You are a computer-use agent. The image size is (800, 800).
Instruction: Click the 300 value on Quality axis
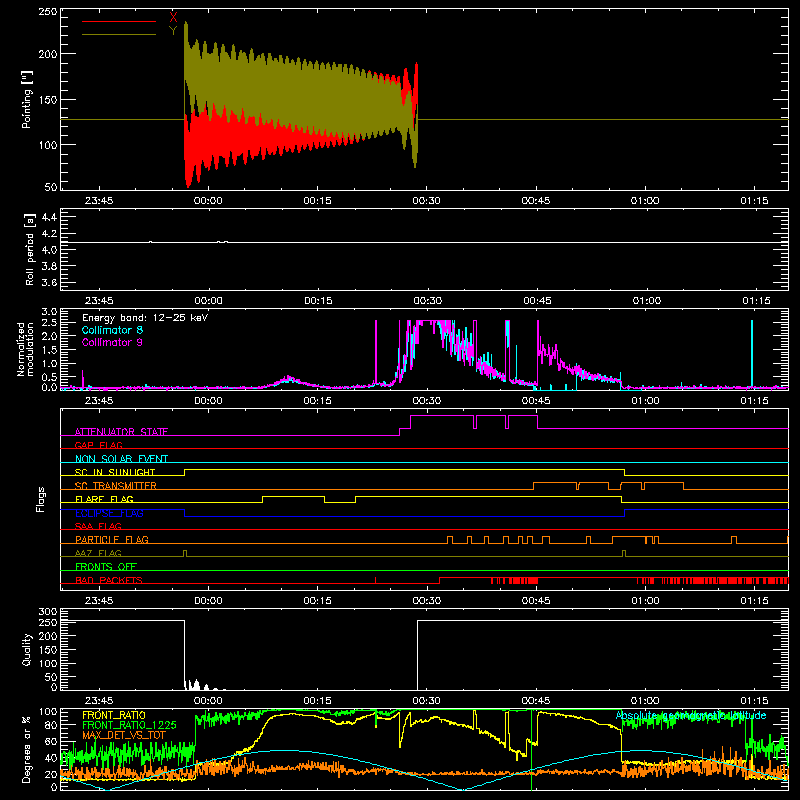(48, 612)
